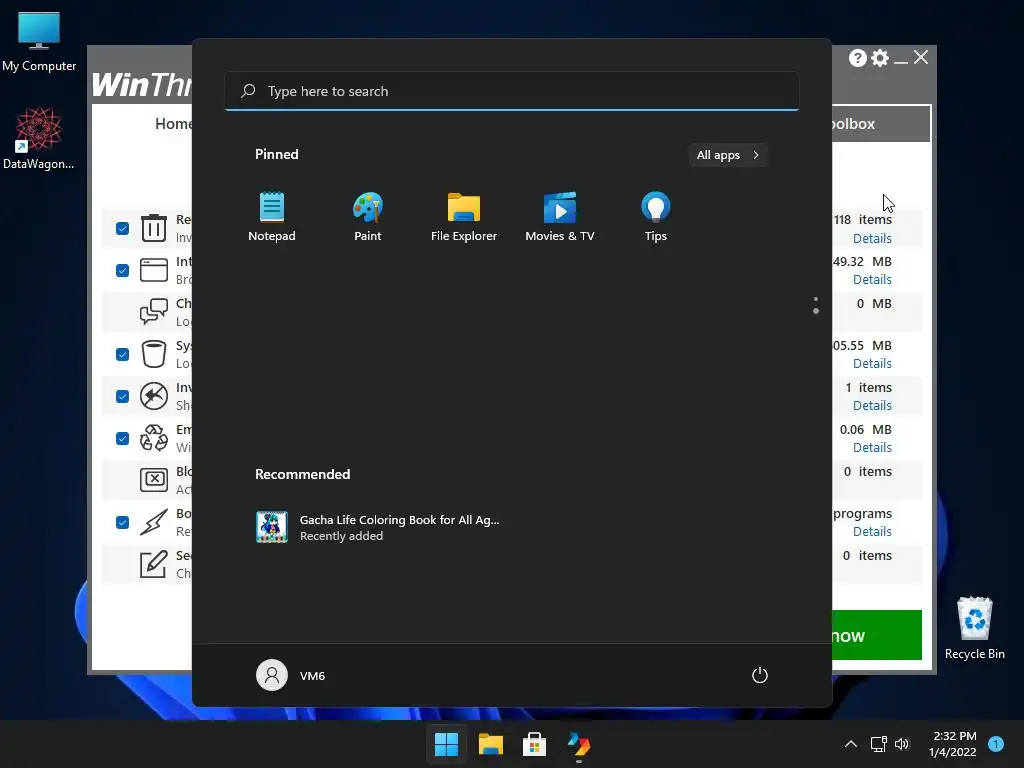Open Recycle Bin desktop icon
Viewport: 1024px width, 768px height.
(974, 628)
